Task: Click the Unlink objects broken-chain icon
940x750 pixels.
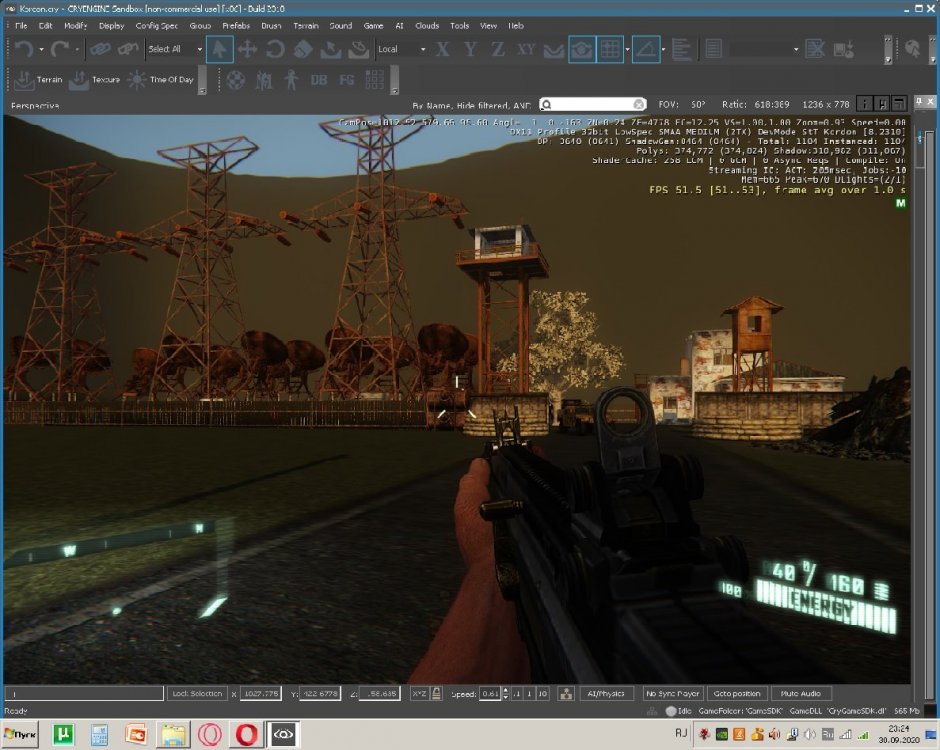Action: pyautogui.click(x=128, y=49)
